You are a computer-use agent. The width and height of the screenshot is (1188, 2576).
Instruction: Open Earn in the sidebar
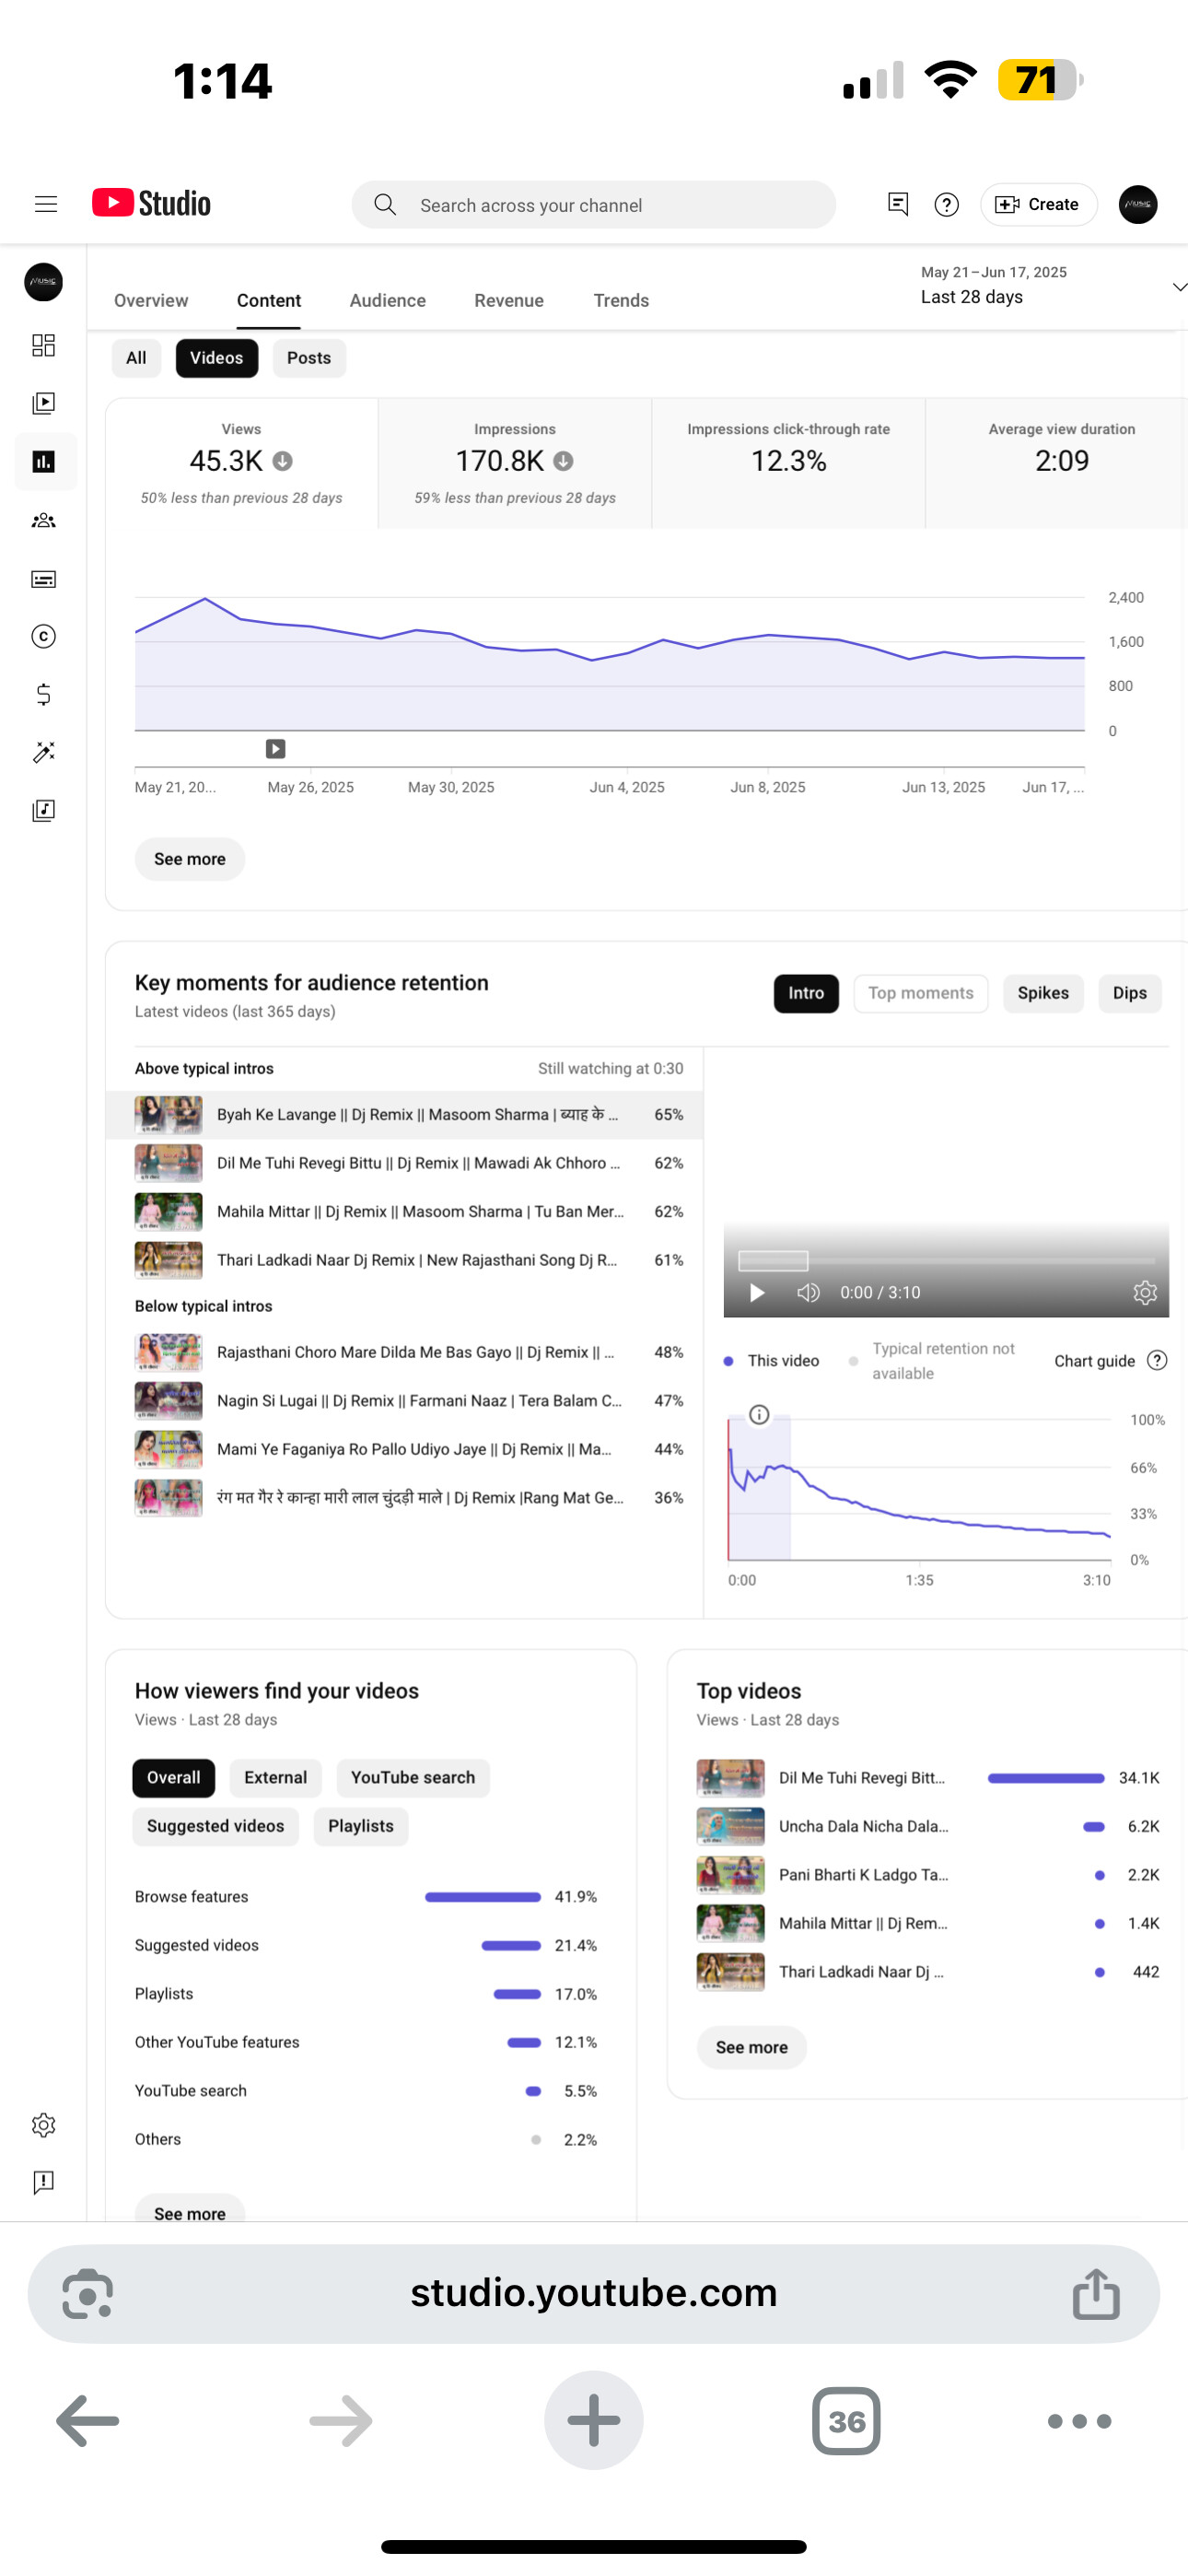click(43, 694)
